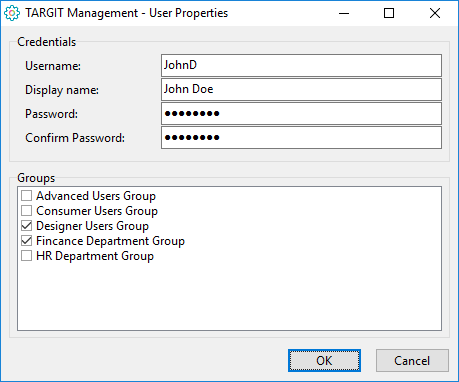Select the Designer Users Group label

[x=92, y=226]
